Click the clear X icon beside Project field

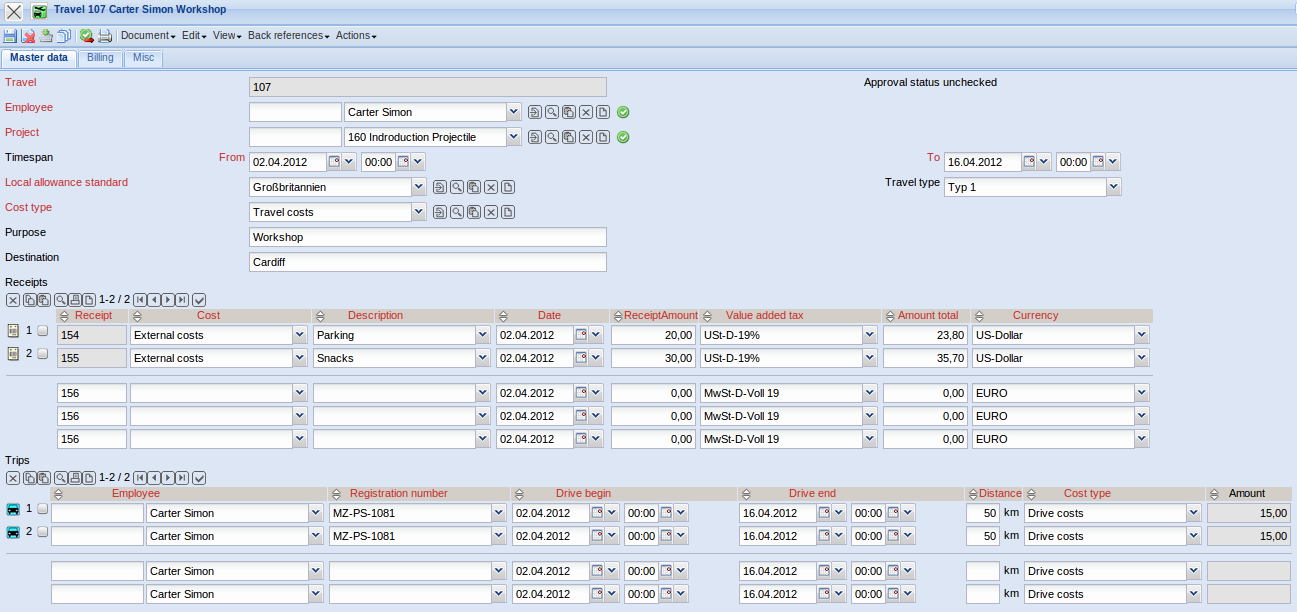click(585, 137)
